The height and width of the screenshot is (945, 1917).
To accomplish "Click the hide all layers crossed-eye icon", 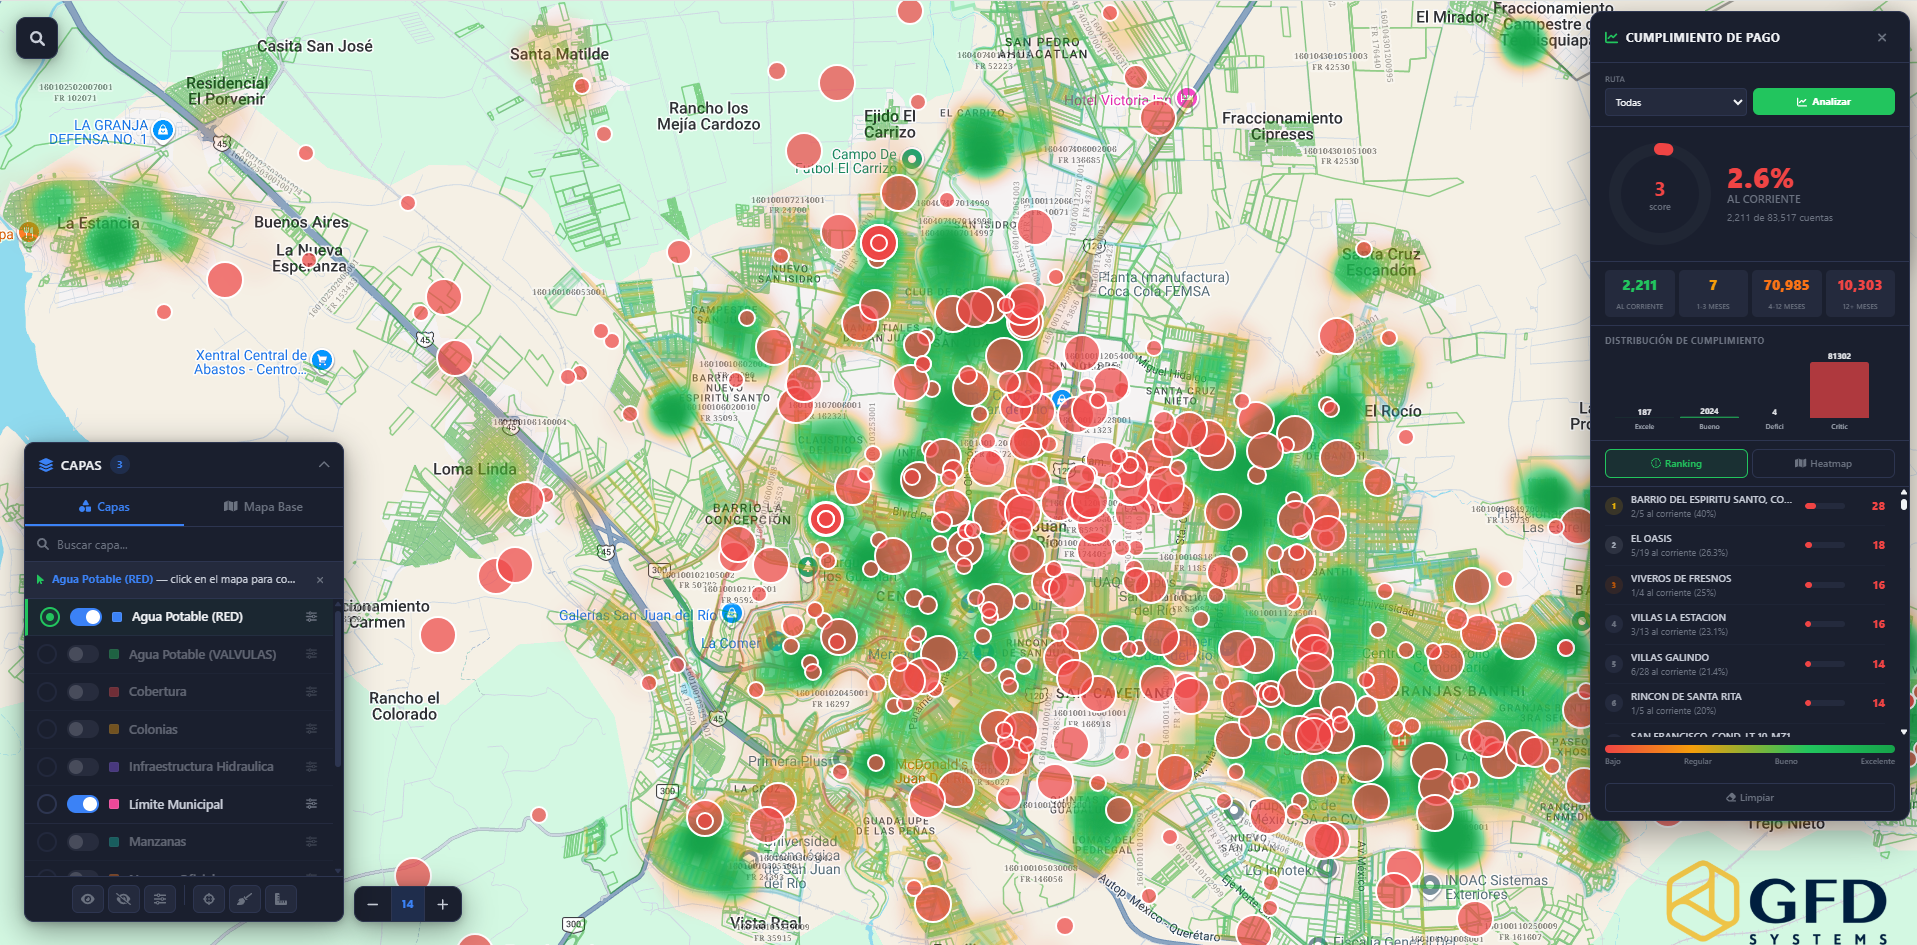I will click(124, 899).
